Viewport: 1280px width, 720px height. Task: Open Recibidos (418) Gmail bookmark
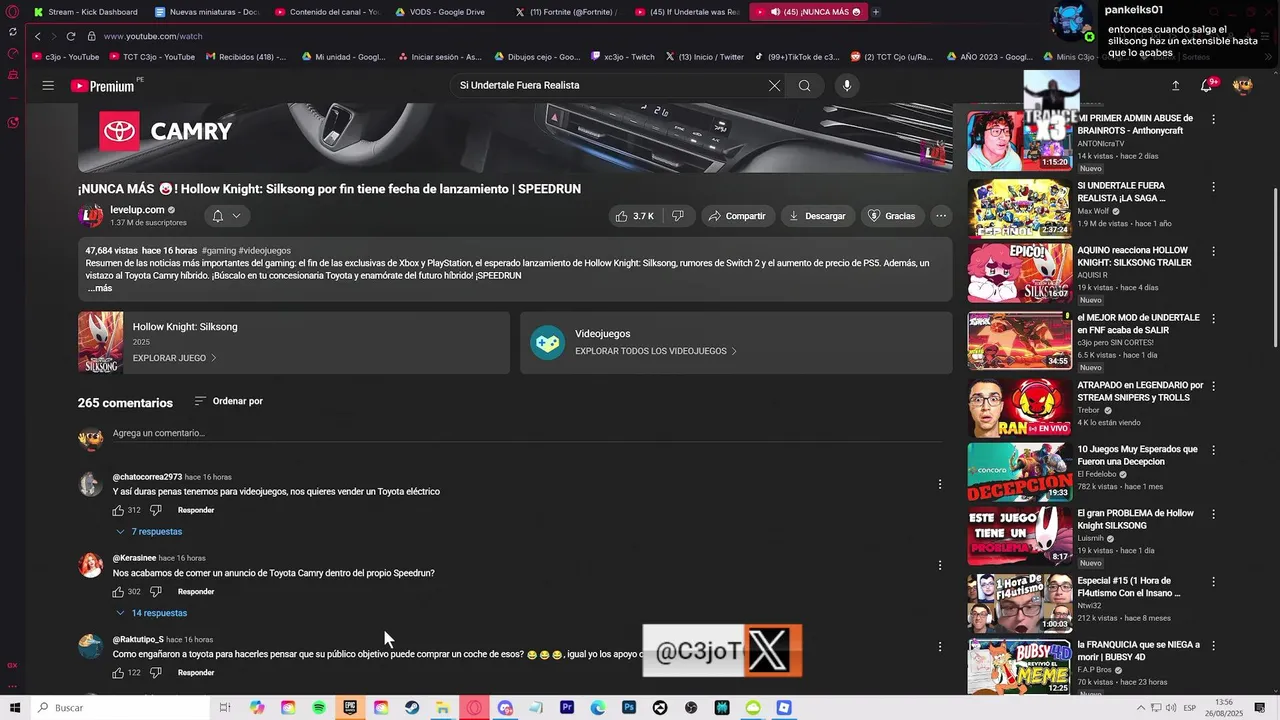[x=245, y=57]
